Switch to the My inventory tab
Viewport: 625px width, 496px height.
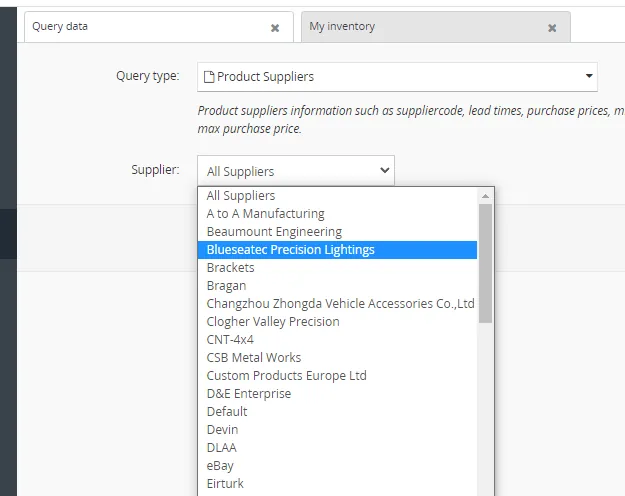pyautogui.click(x=436, y=27)
